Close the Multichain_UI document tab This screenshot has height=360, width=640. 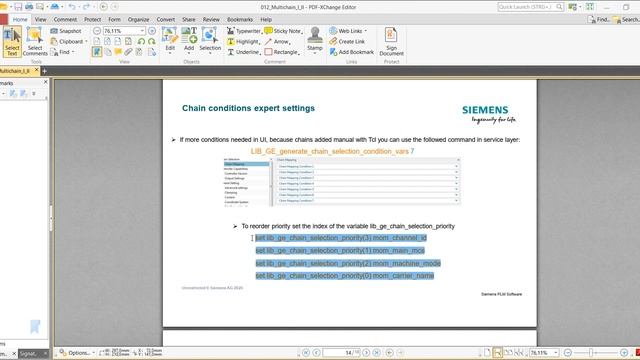pos(36,71)
